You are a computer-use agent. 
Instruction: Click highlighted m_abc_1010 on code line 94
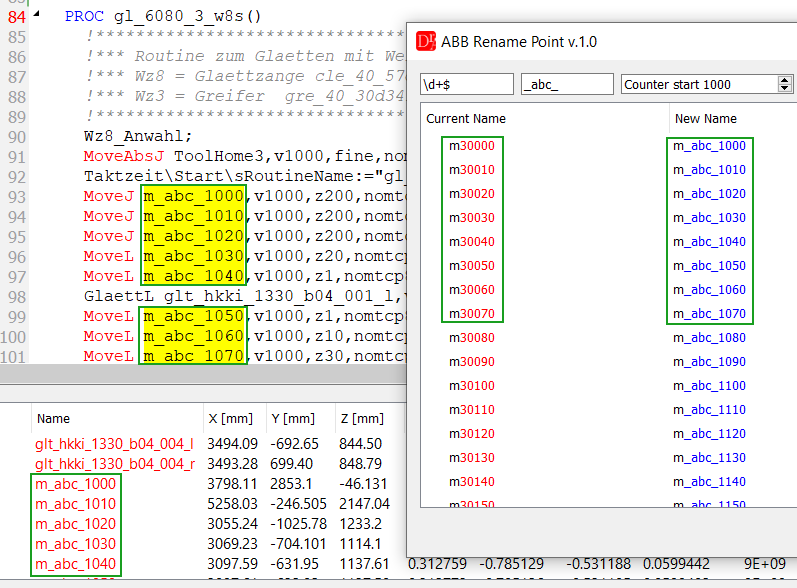coord(194,216)
